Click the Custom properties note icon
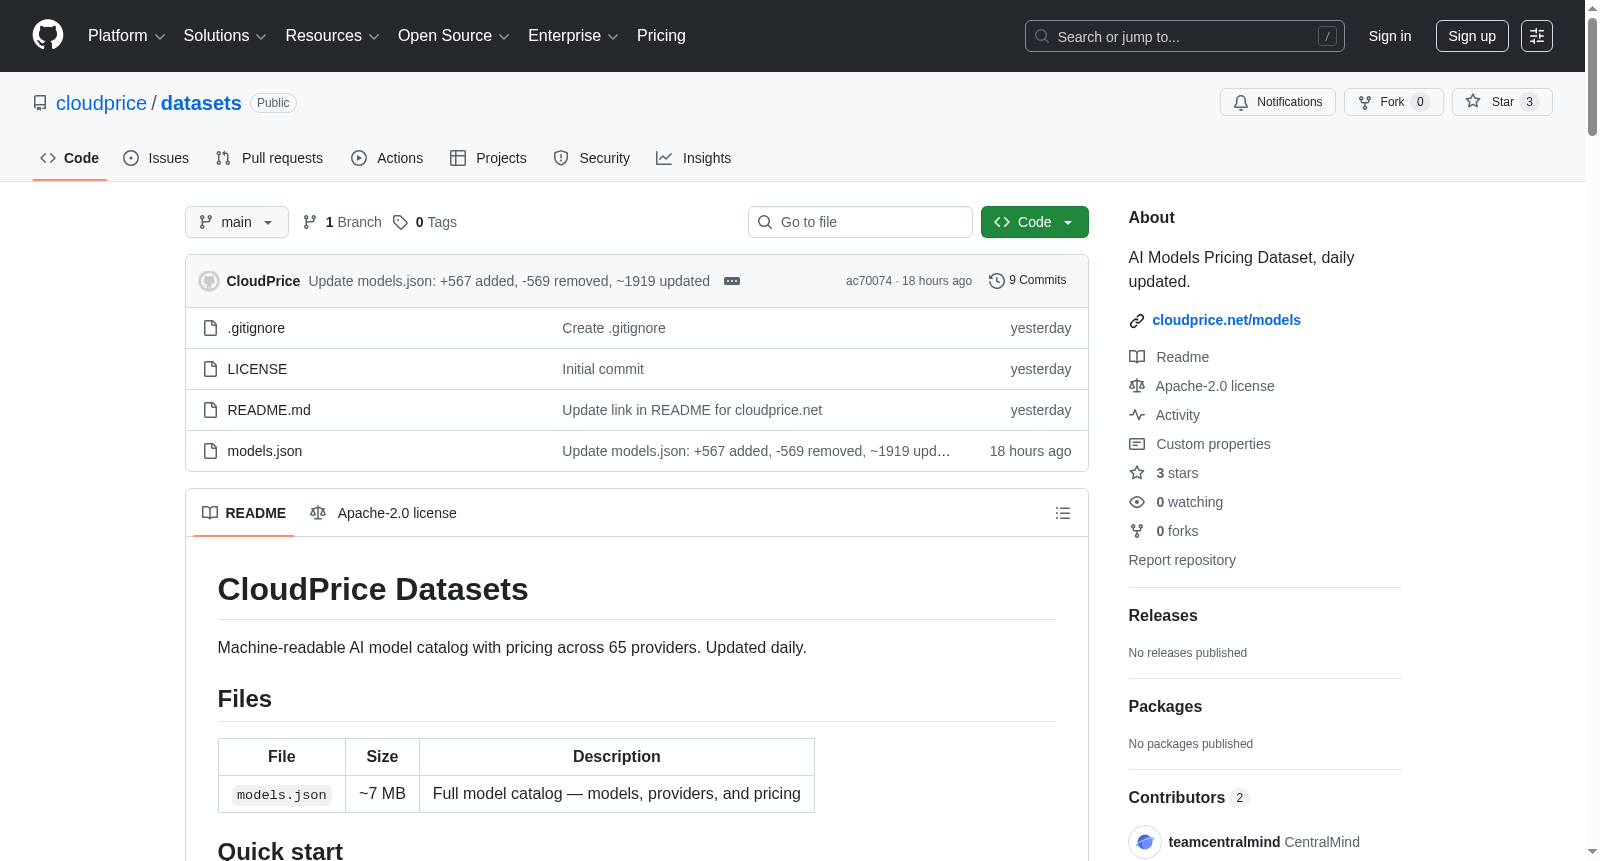 click(1137, 444)
